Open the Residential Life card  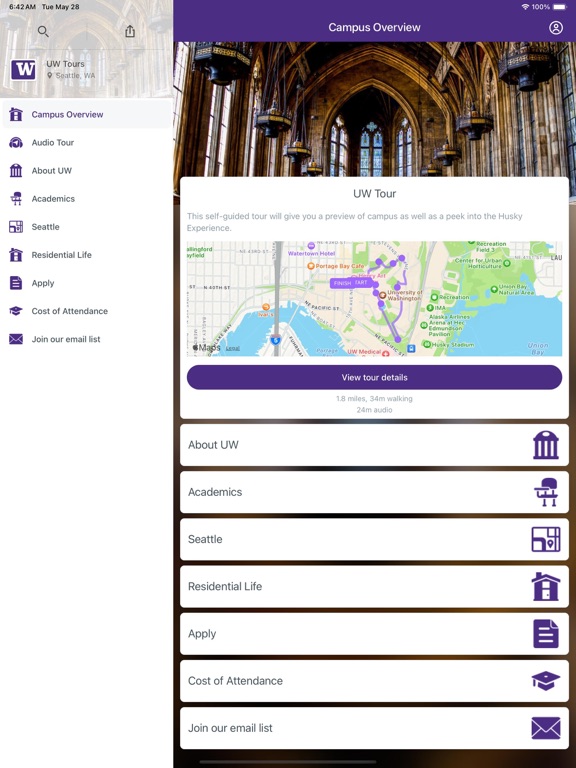coord(374,586)
